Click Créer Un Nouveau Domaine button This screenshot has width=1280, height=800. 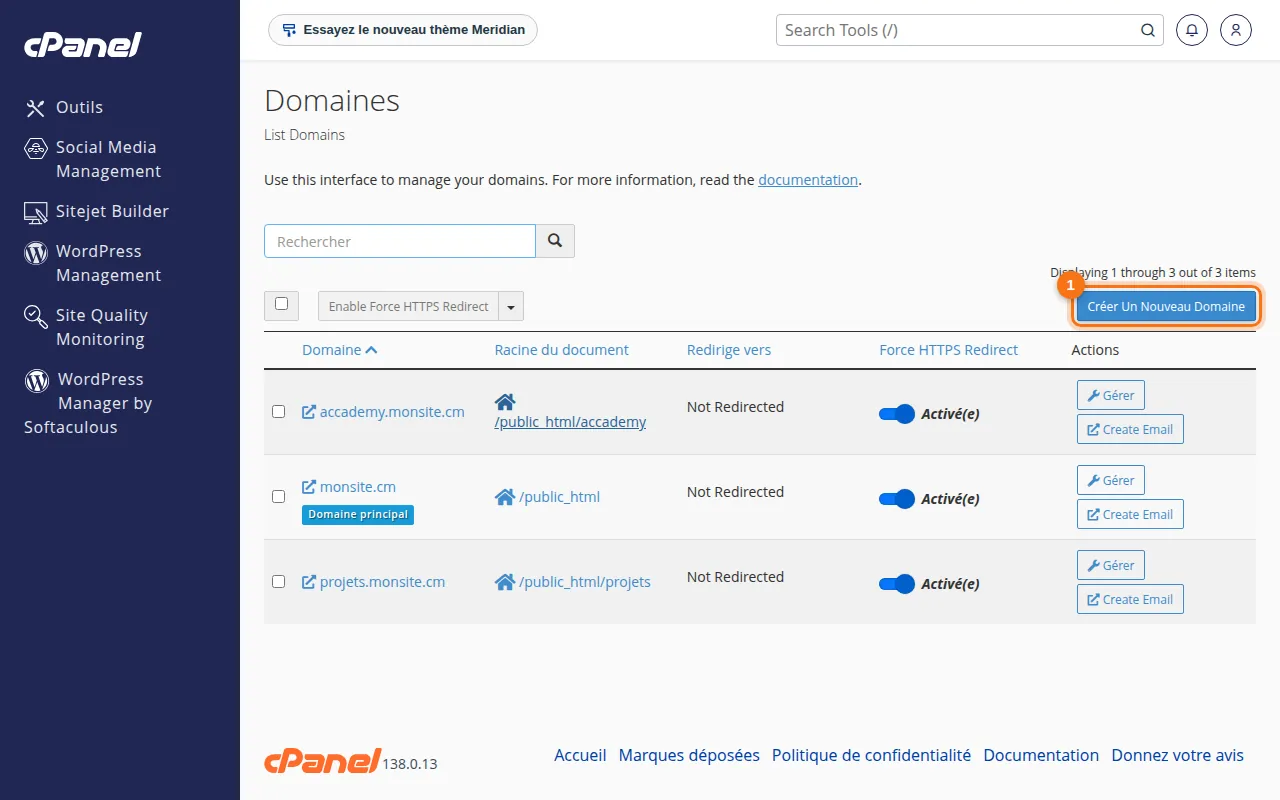click(x=1166, y=306)
